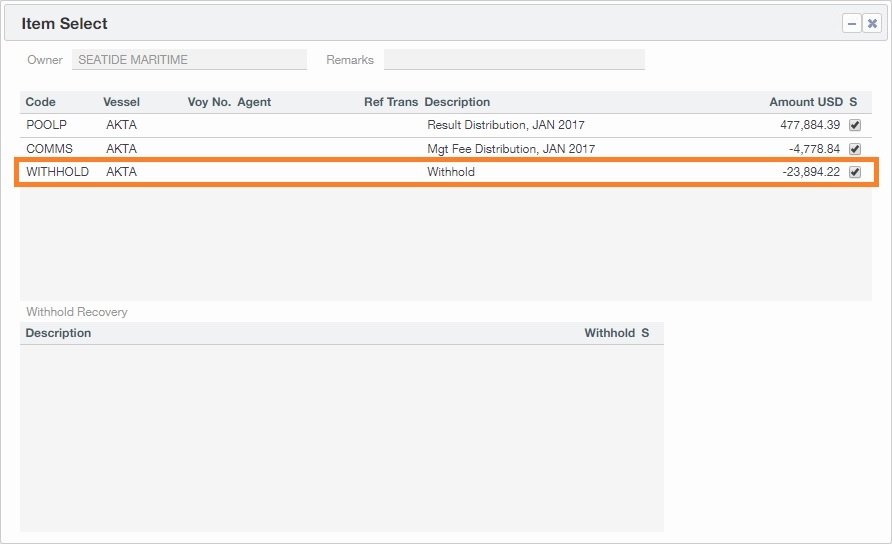This screenshot has width=892, height=544.
Task: Click the Withhold column header in recovery table
Action: (x=609, y=333)
